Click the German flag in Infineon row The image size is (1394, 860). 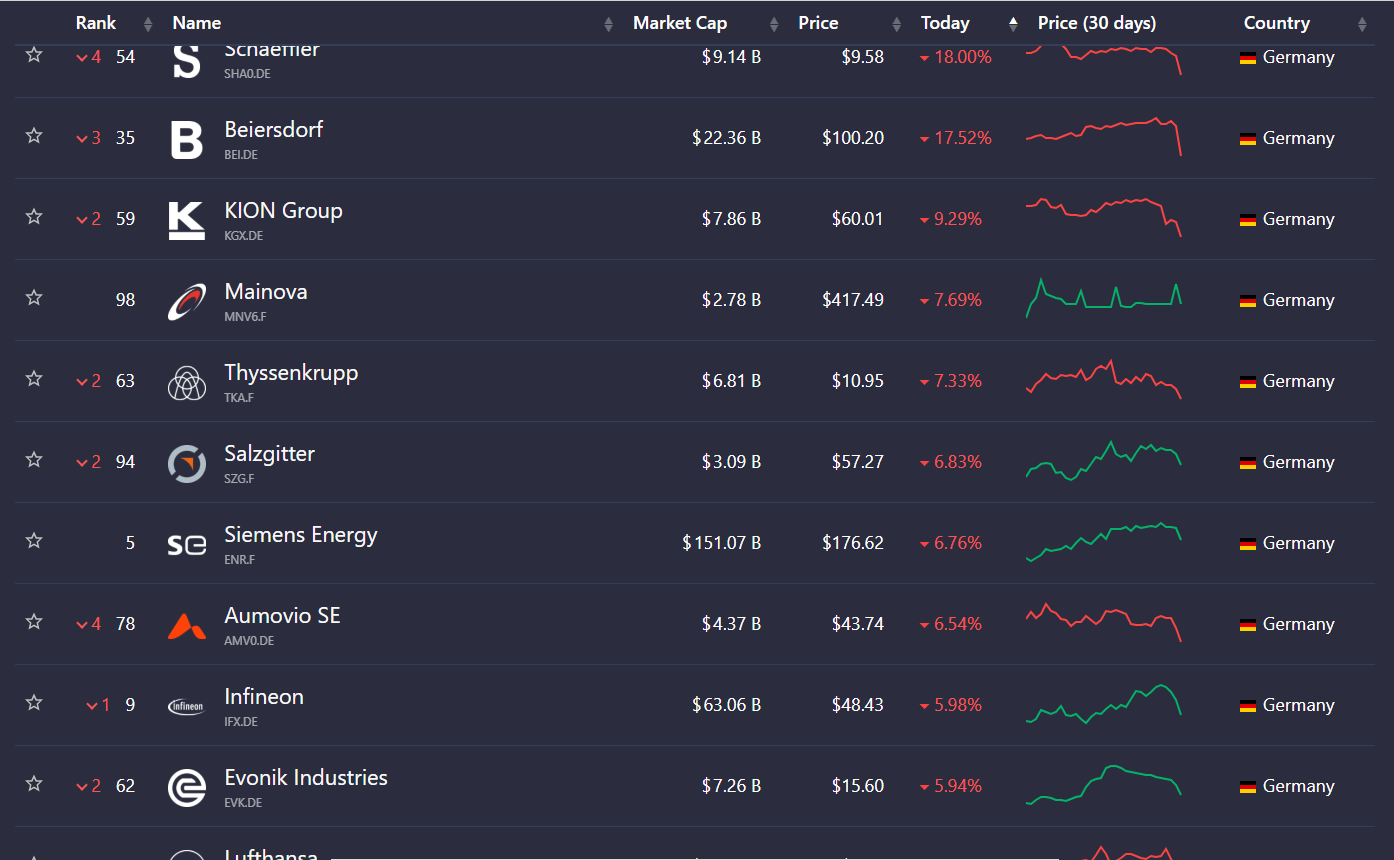(x=1248, y=706)
